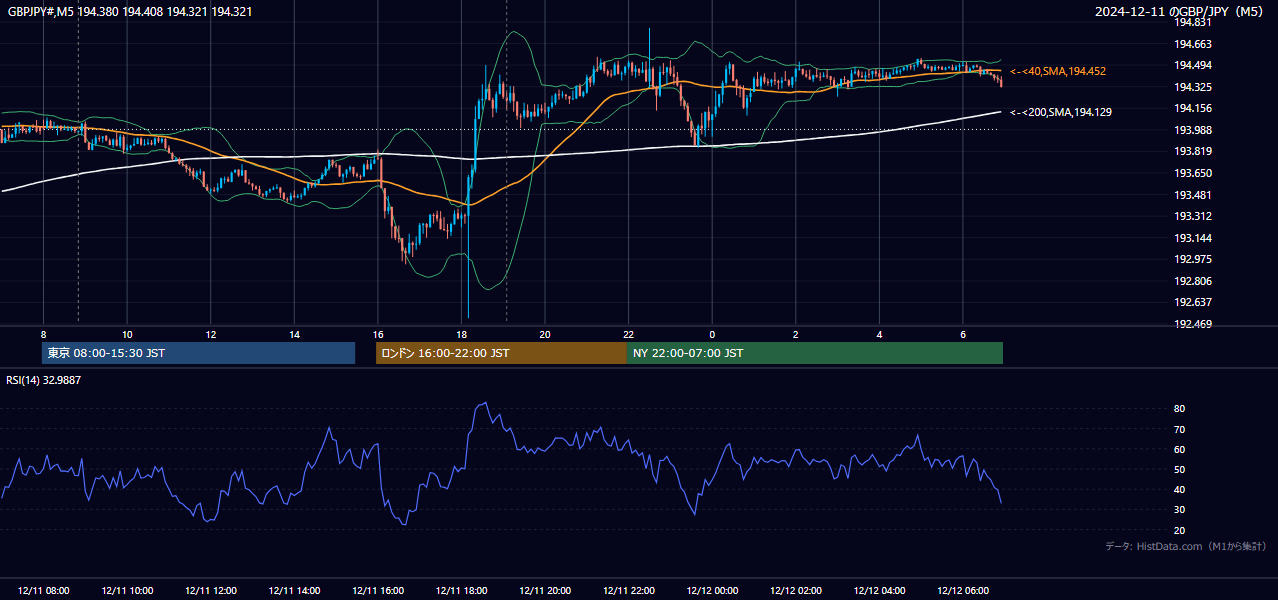Click RSI axis level 20

point(1179,530)
